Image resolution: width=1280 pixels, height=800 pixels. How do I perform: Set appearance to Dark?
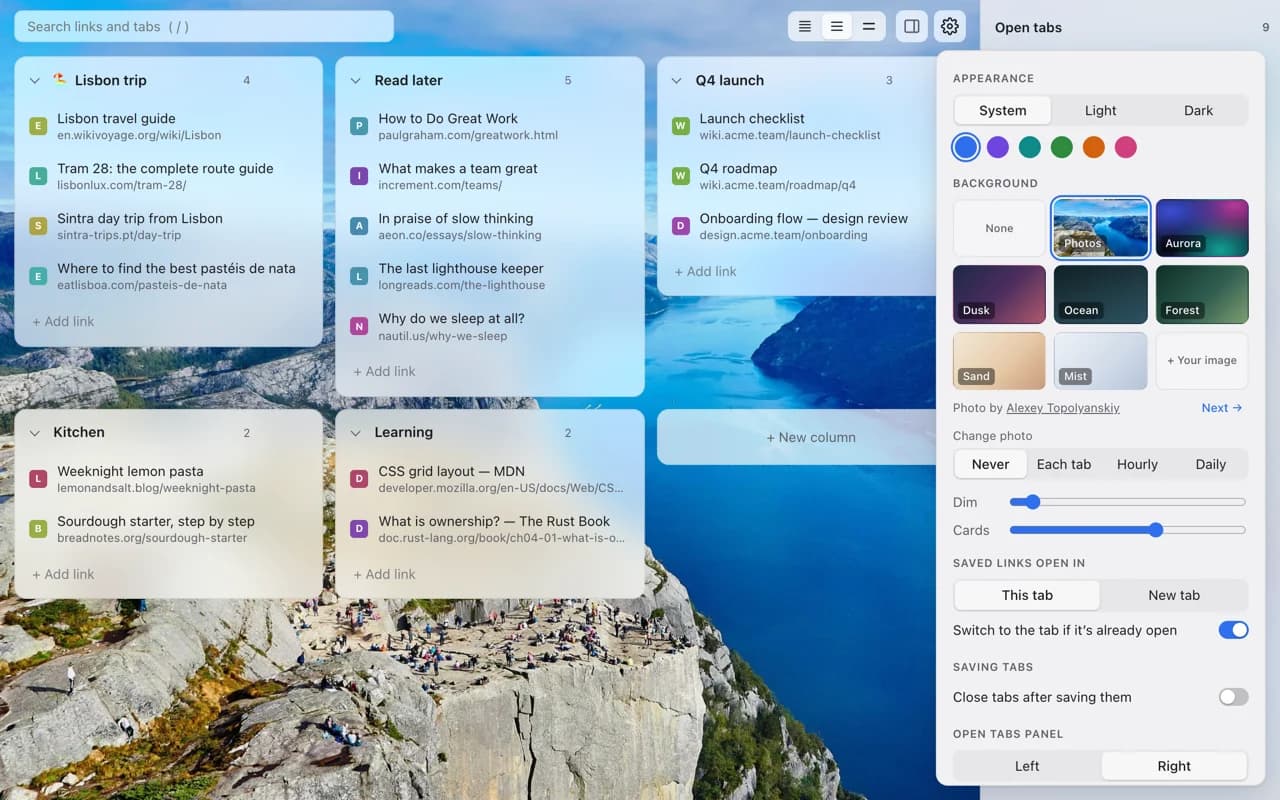(1198, 110)
